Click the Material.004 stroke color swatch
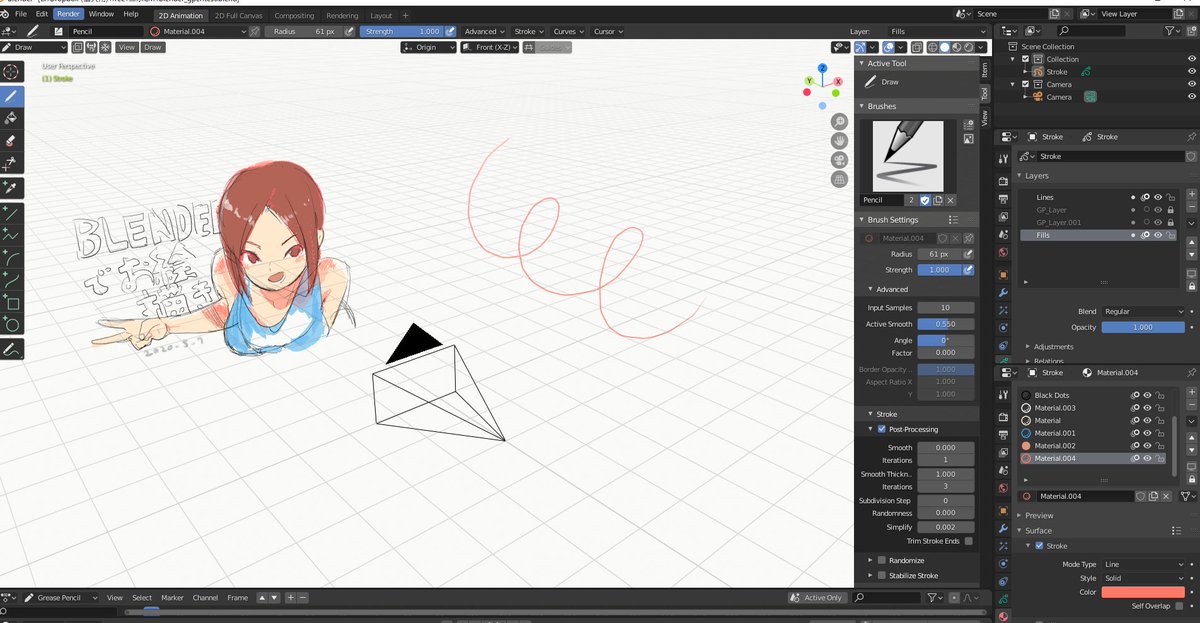The height and width of the screenshot is (623, 1200). click(x=1143, y=592)
